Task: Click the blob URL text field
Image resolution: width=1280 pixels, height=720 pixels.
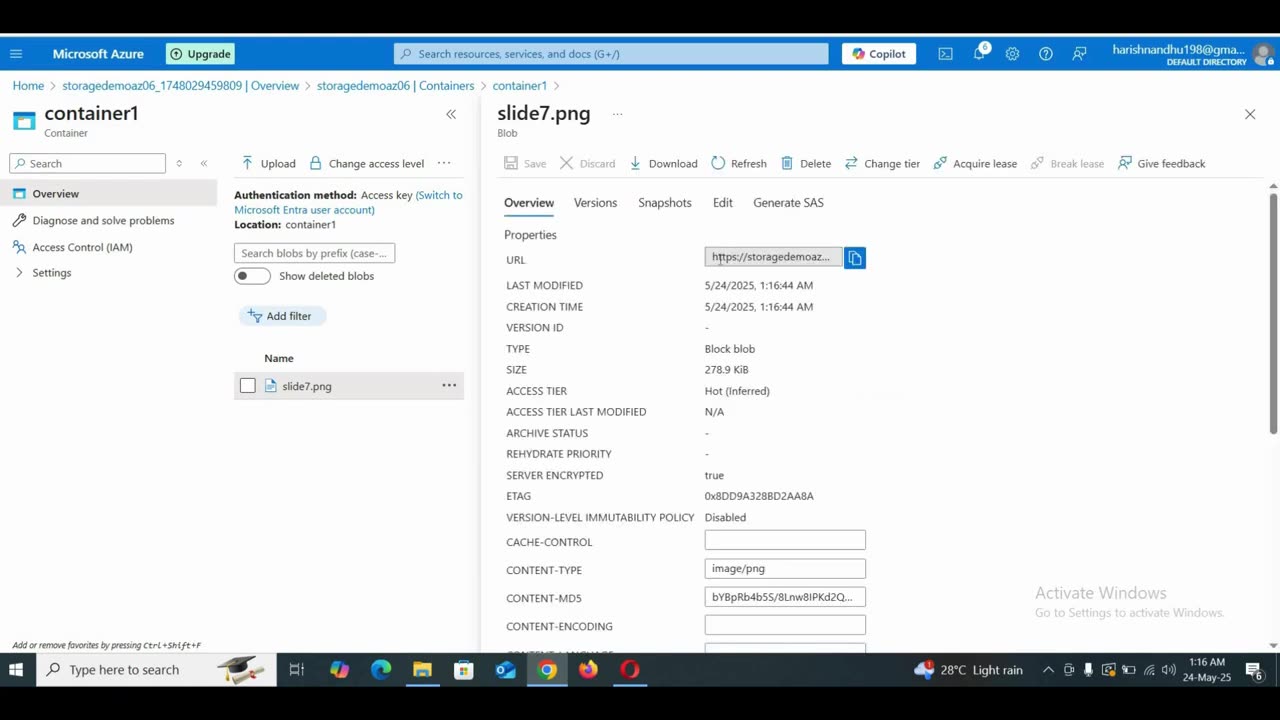Action: (x=773, y=258)
